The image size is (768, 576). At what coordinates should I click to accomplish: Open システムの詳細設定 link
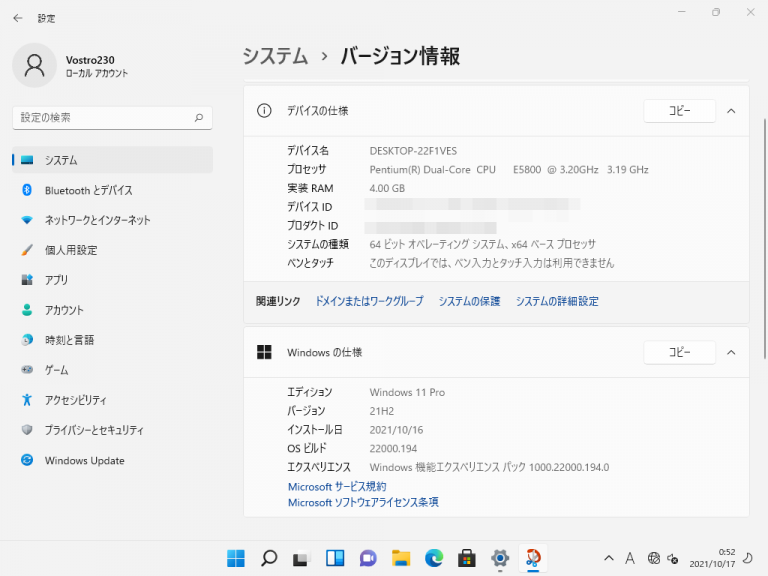tap(557, 301)
